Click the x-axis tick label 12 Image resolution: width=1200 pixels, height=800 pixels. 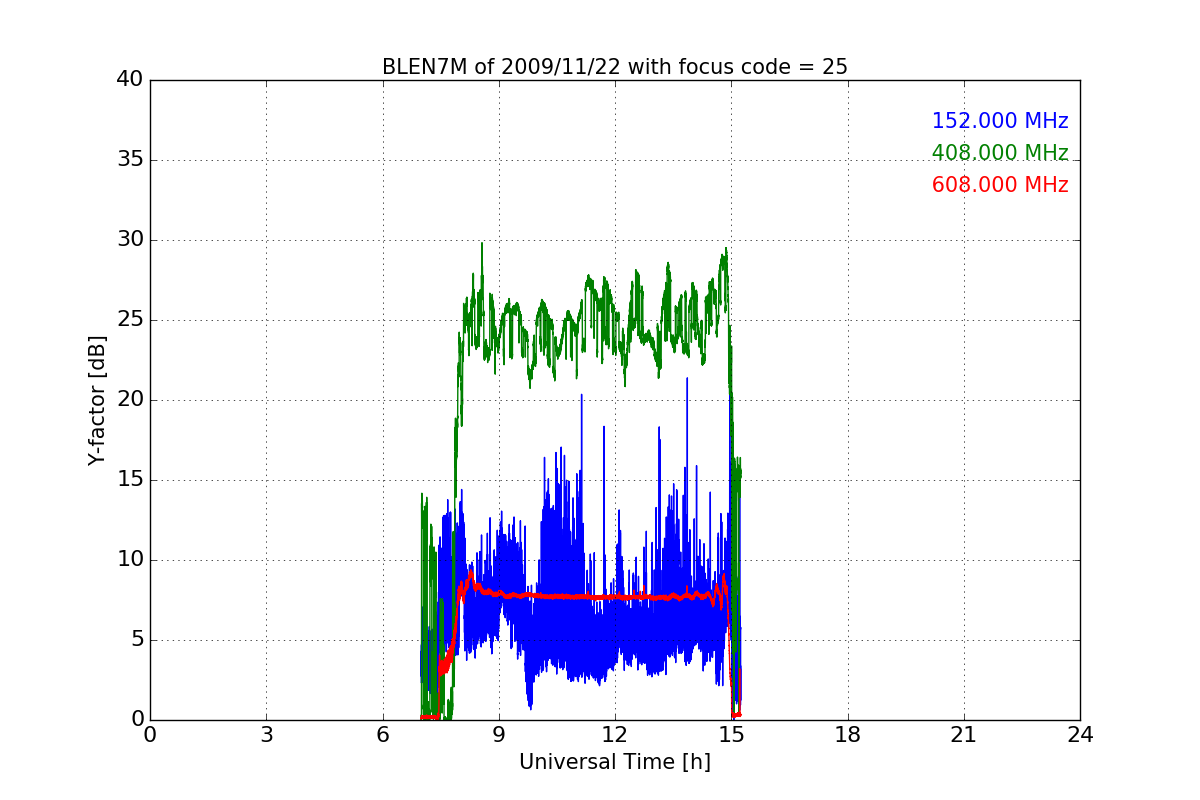pyautogui.click(x=615, y=735)
